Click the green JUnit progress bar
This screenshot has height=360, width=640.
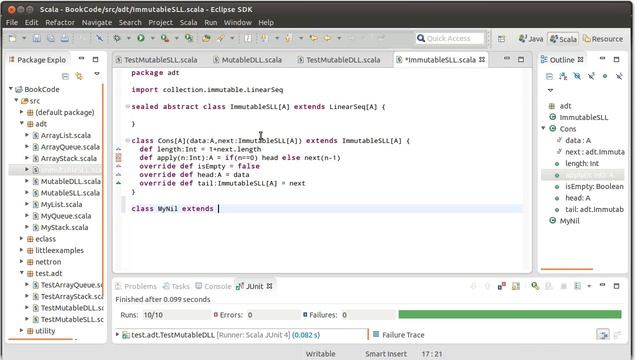tap(510, 314)
